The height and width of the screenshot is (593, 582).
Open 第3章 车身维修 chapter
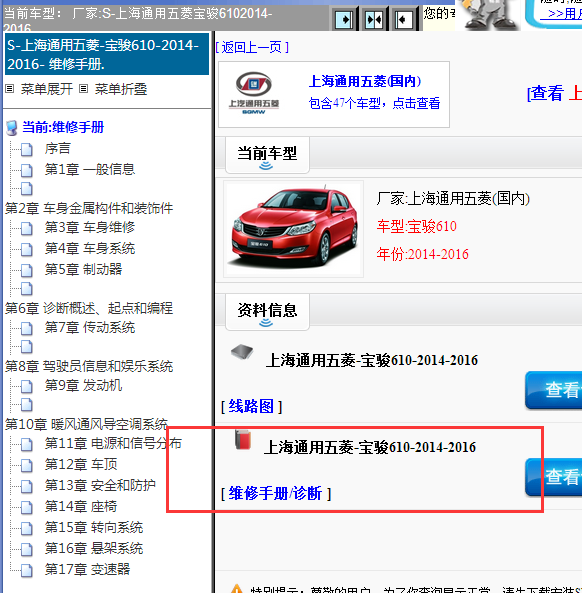[90, 227]
